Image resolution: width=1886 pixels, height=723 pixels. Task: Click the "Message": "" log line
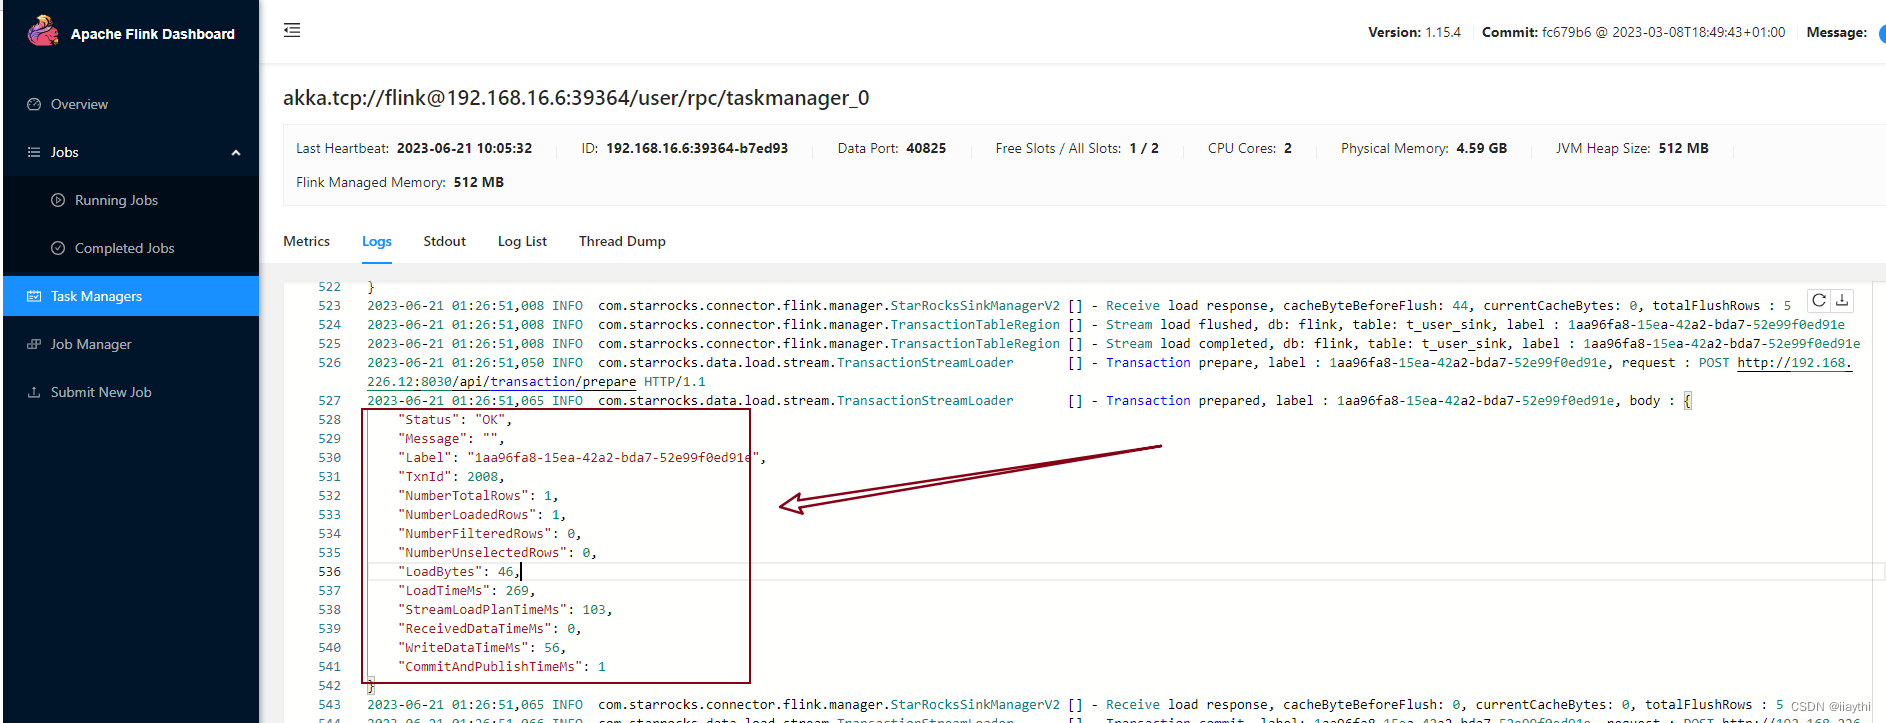point(451,439)
